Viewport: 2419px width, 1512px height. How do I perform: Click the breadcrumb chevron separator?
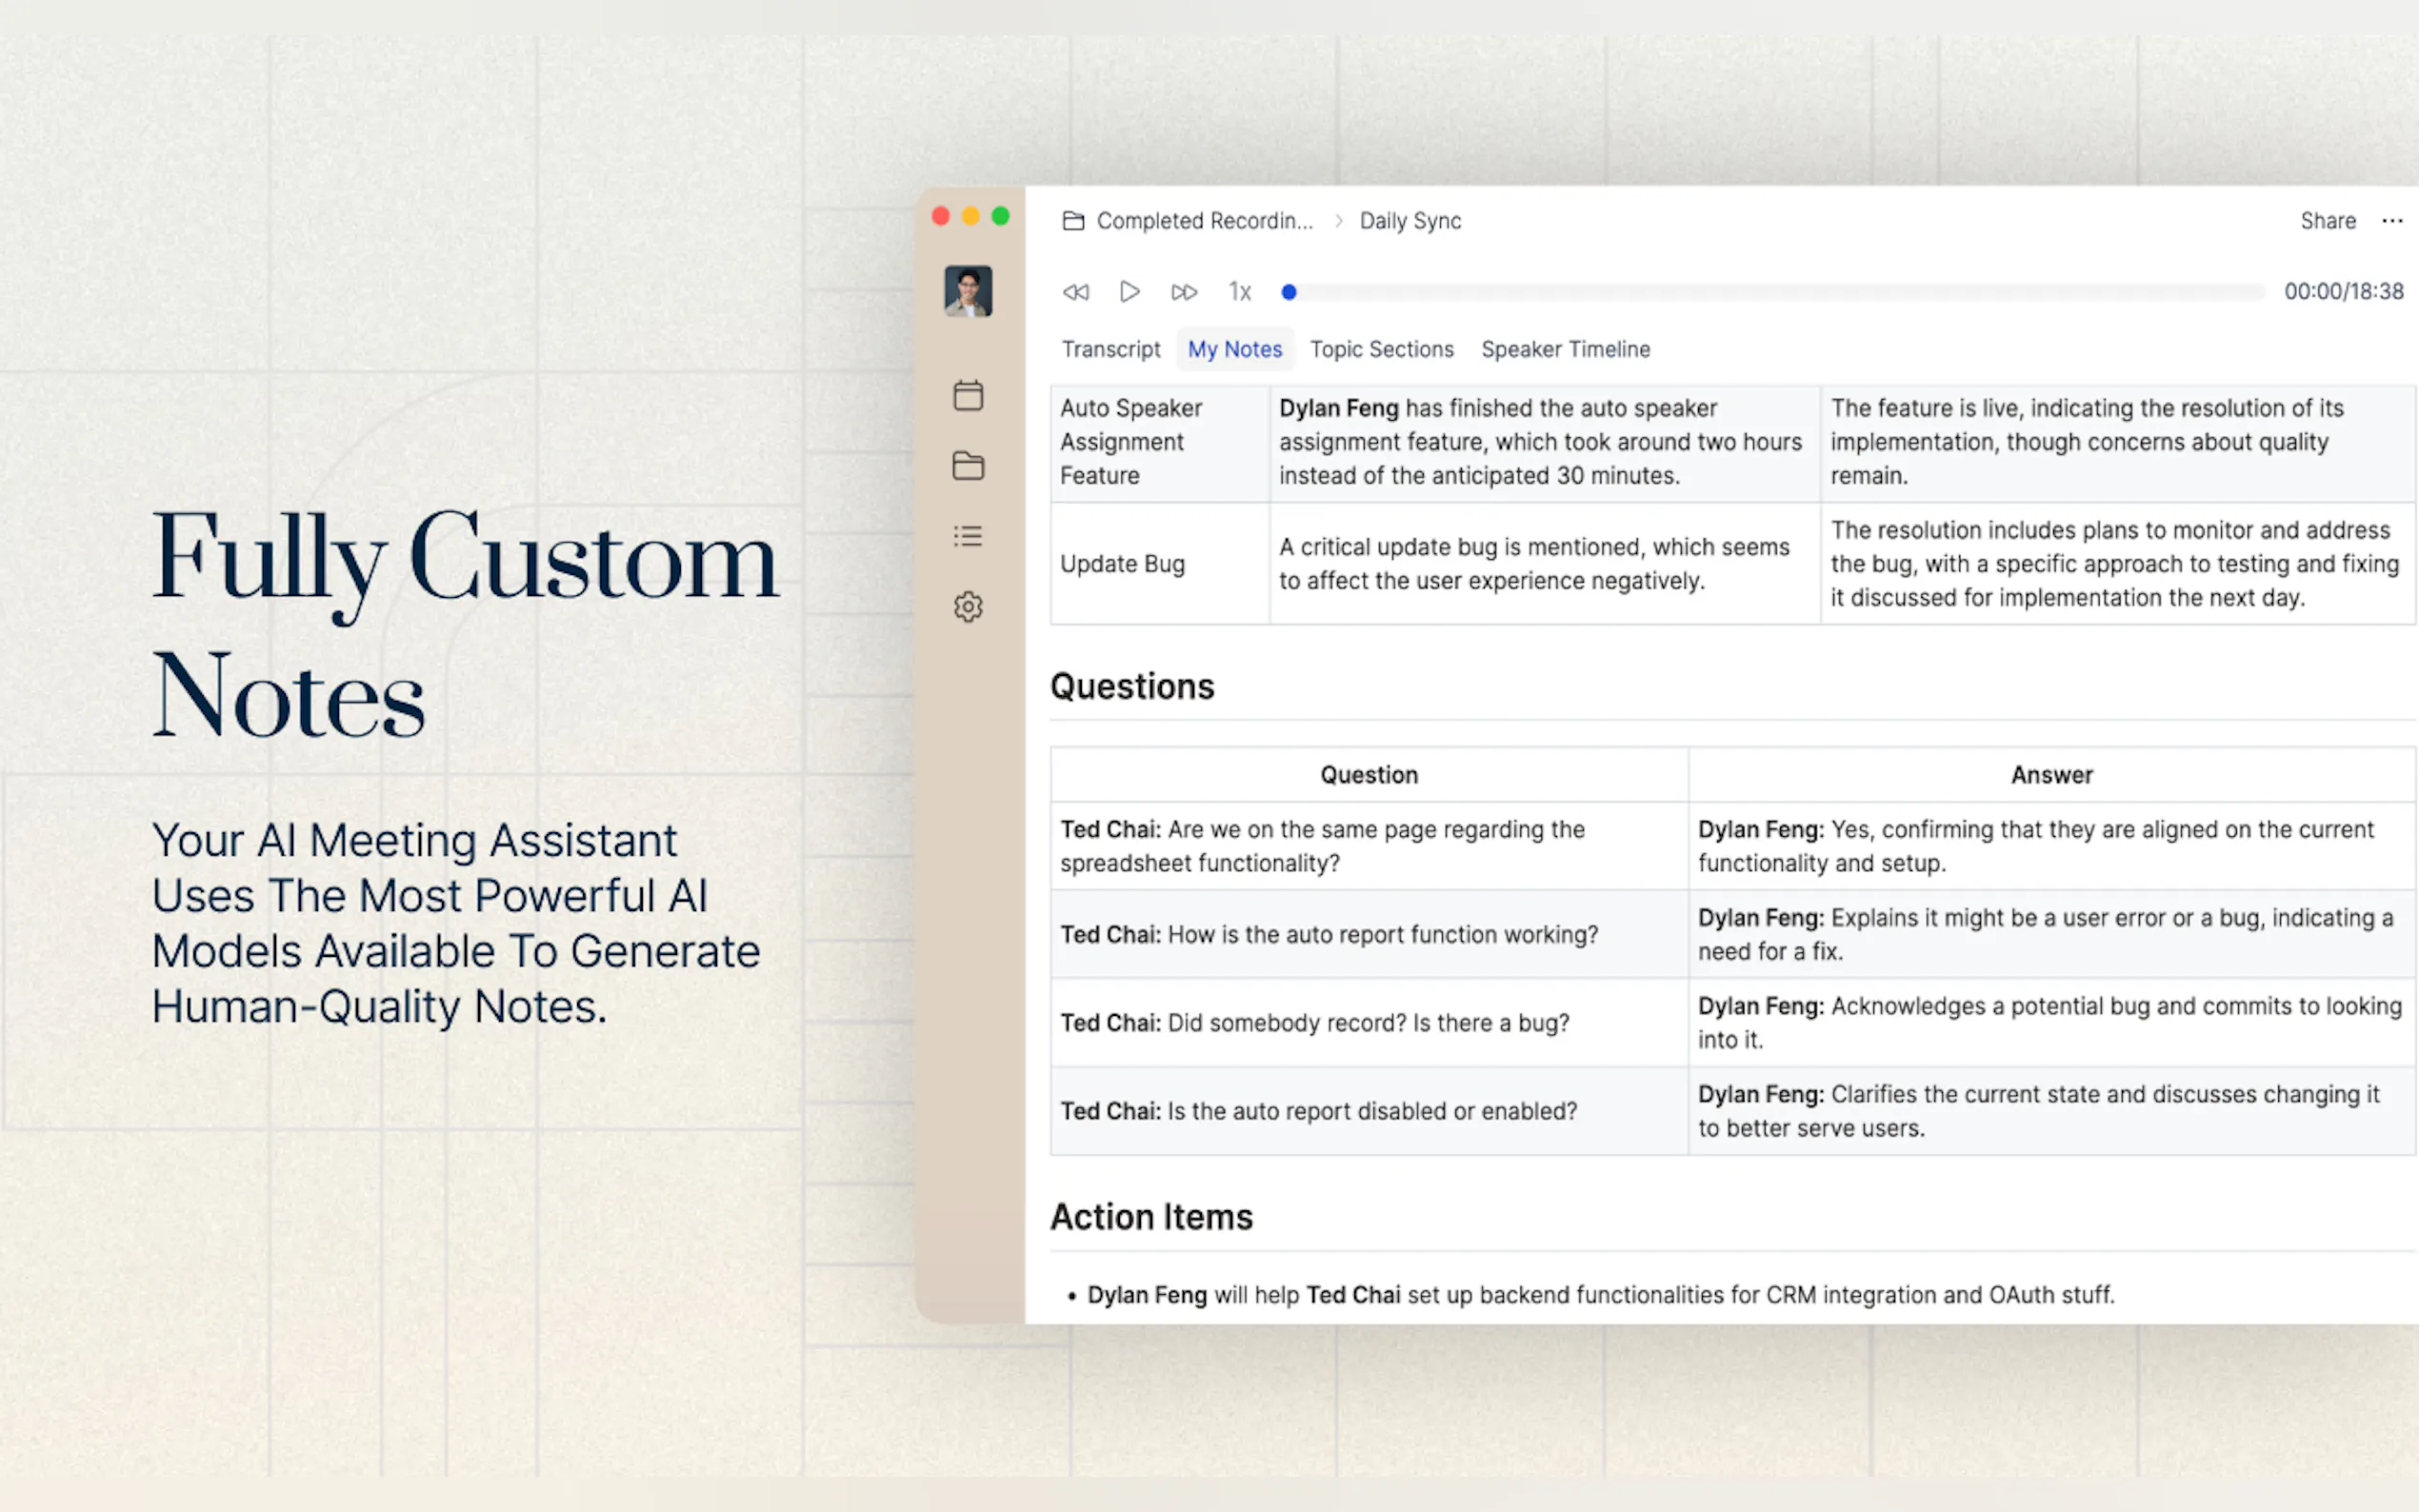click(x=1338, y=221)
